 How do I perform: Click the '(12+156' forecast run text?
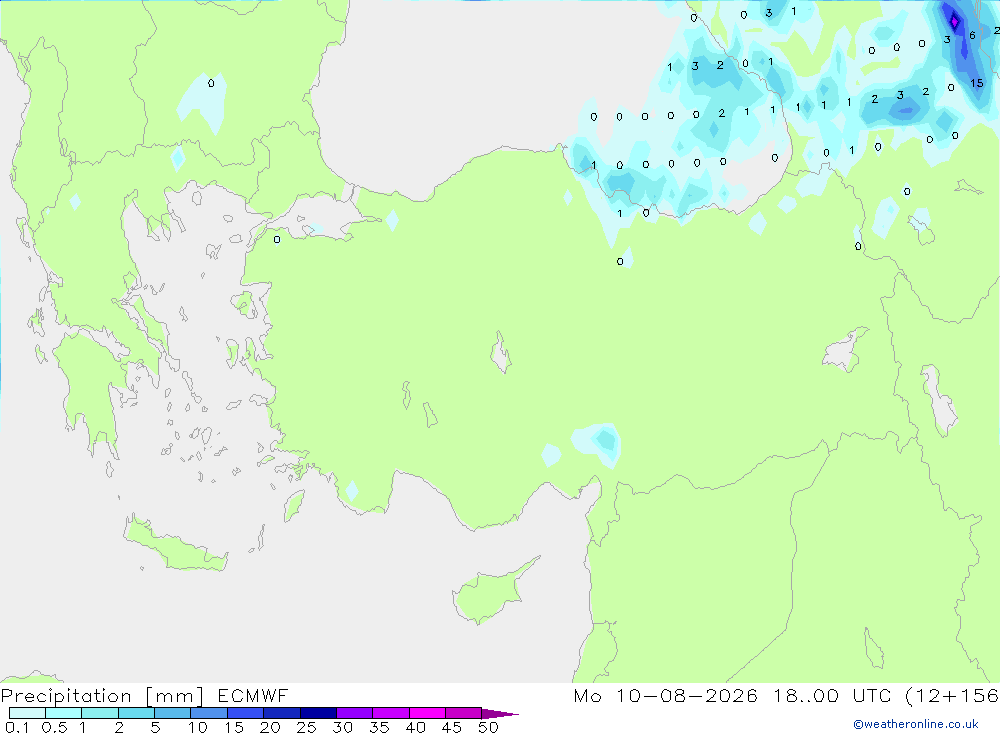click(952, 695)
